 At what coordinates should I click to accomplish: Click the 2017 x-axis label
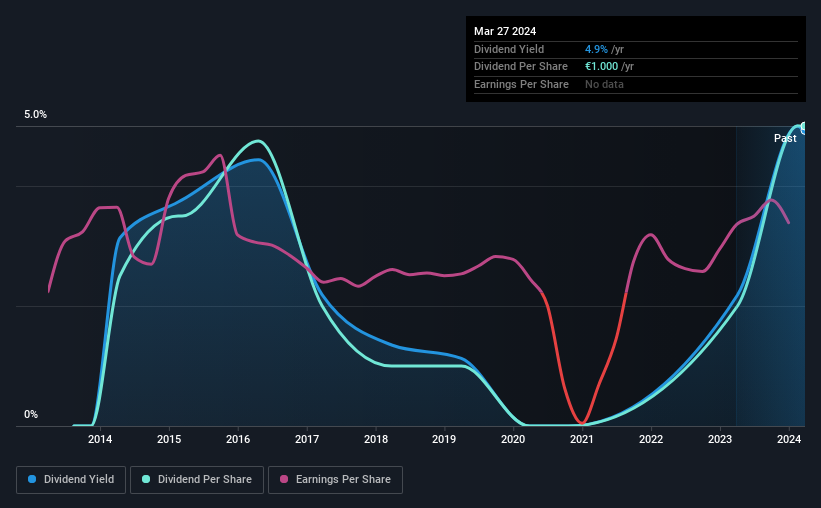coord(307,439)
